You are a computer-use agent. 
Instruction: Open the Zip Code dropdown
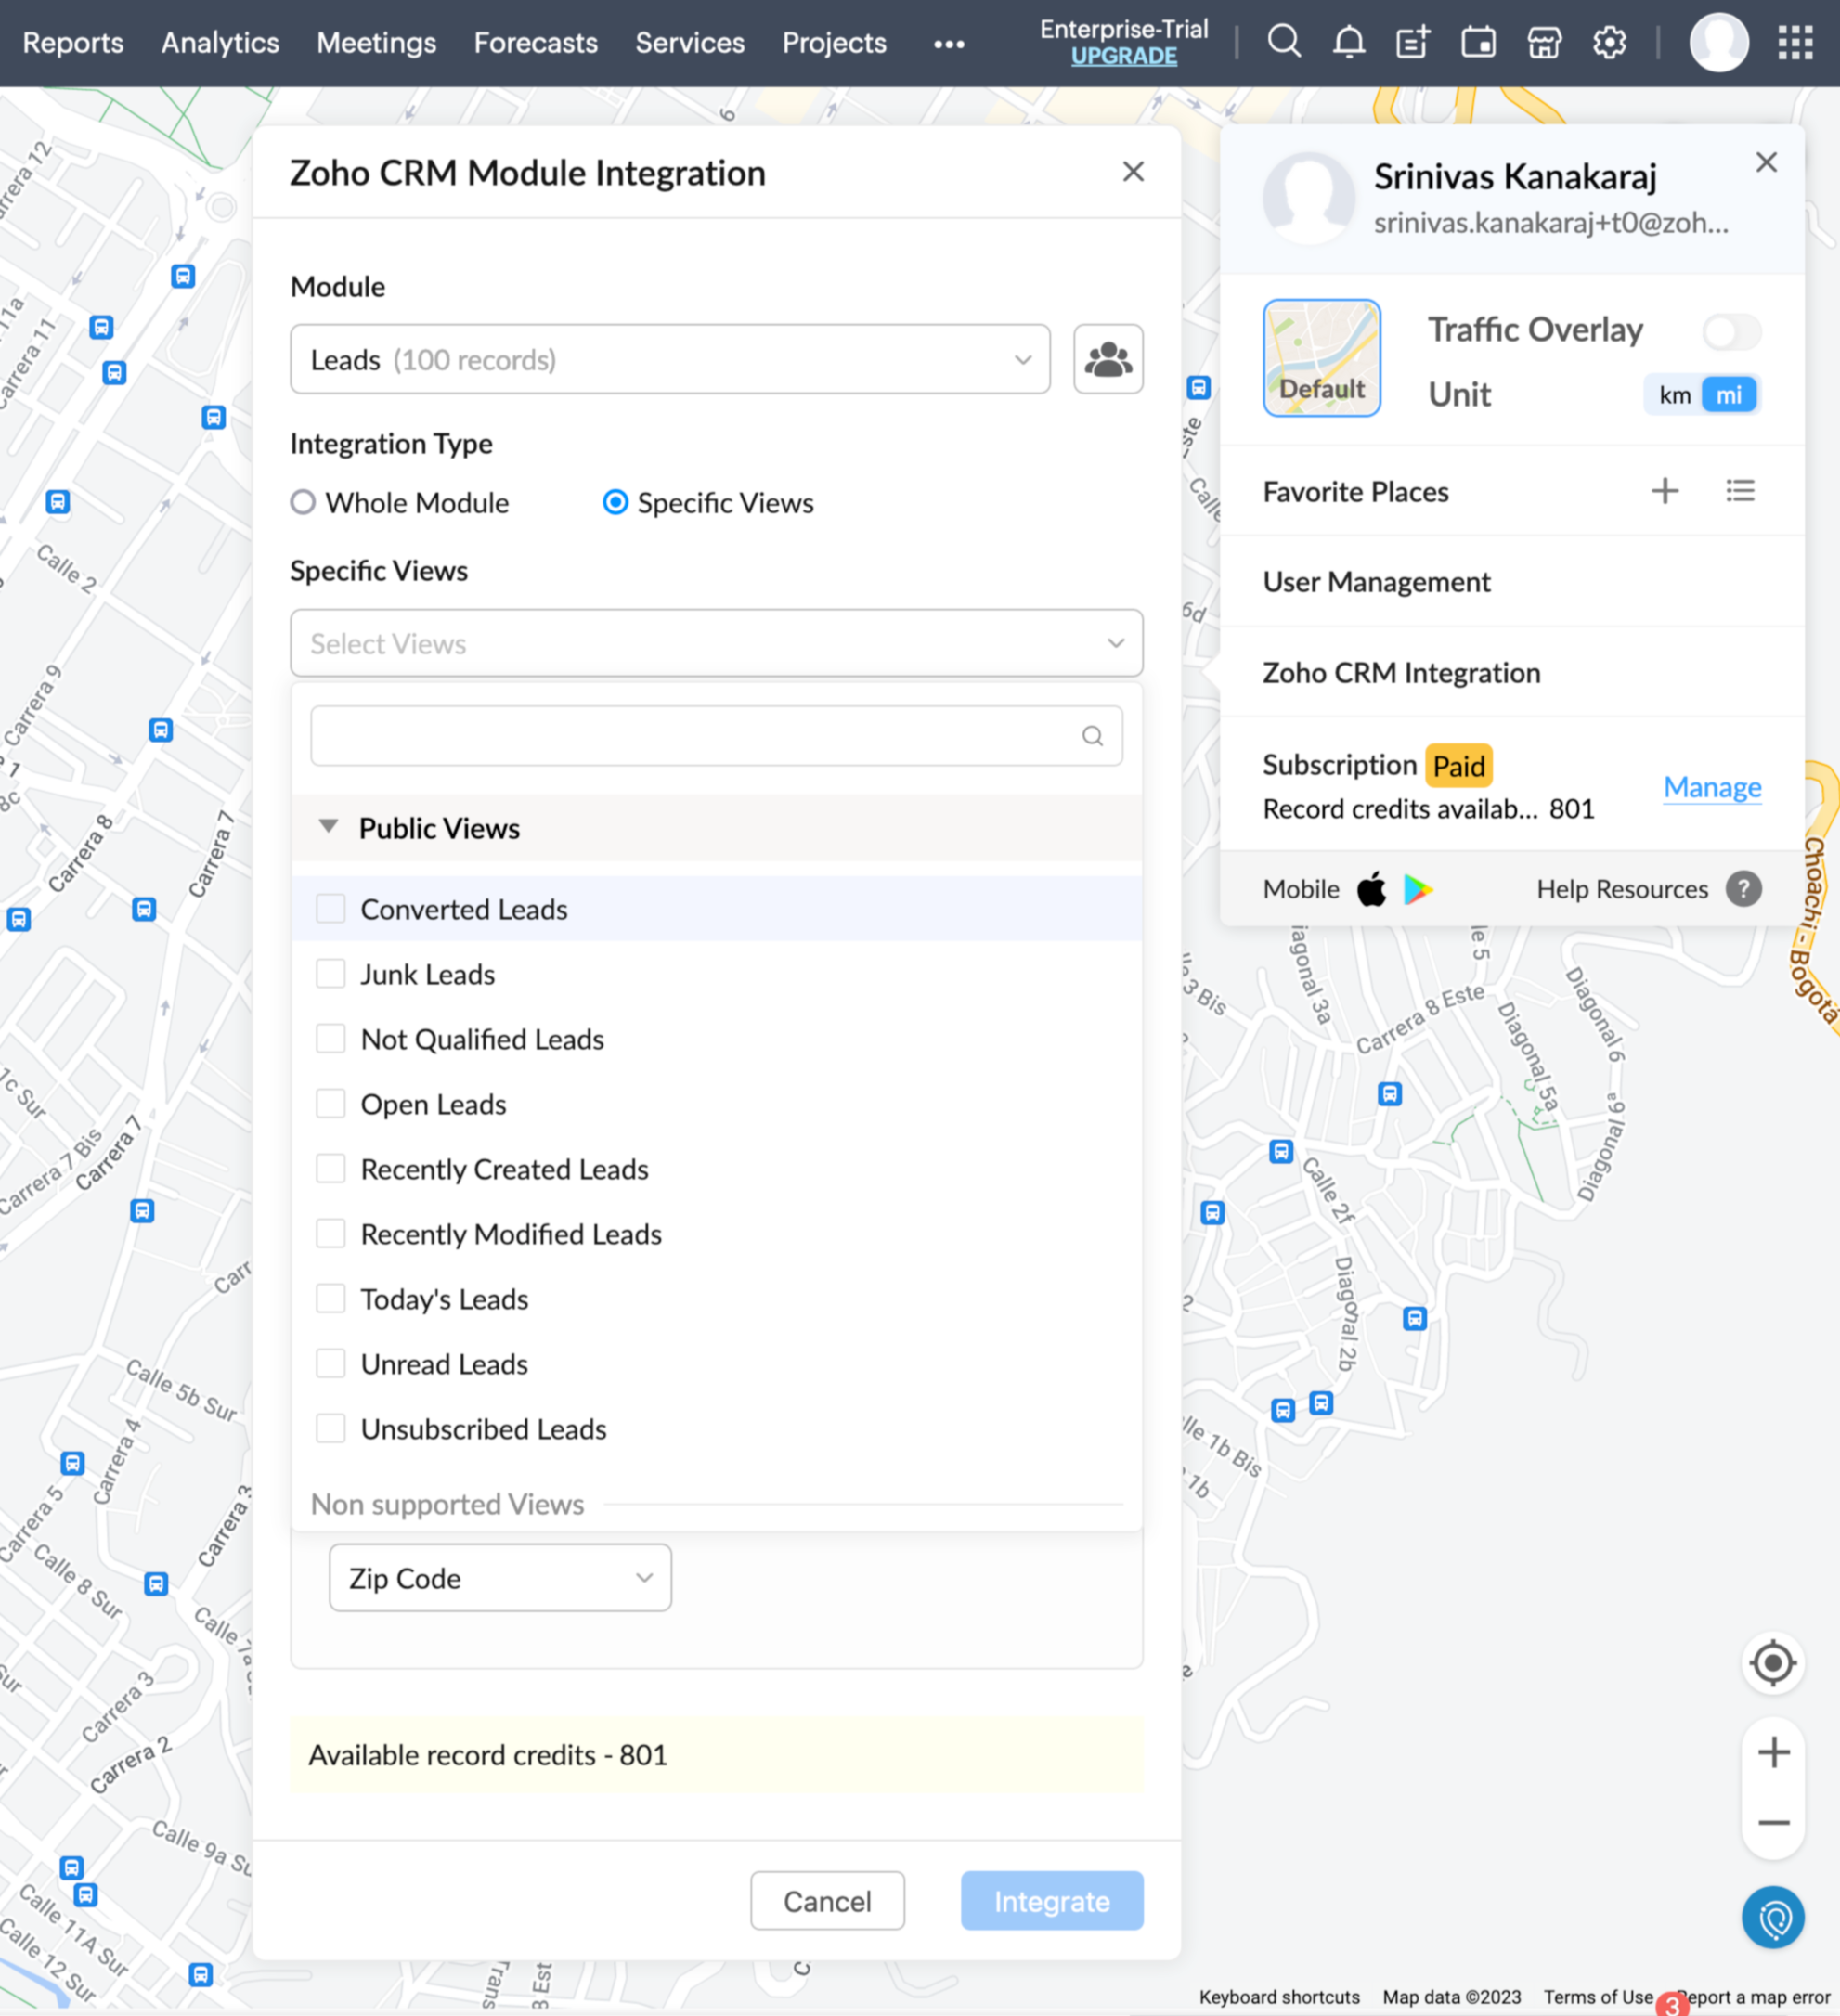coord(500,1578)
